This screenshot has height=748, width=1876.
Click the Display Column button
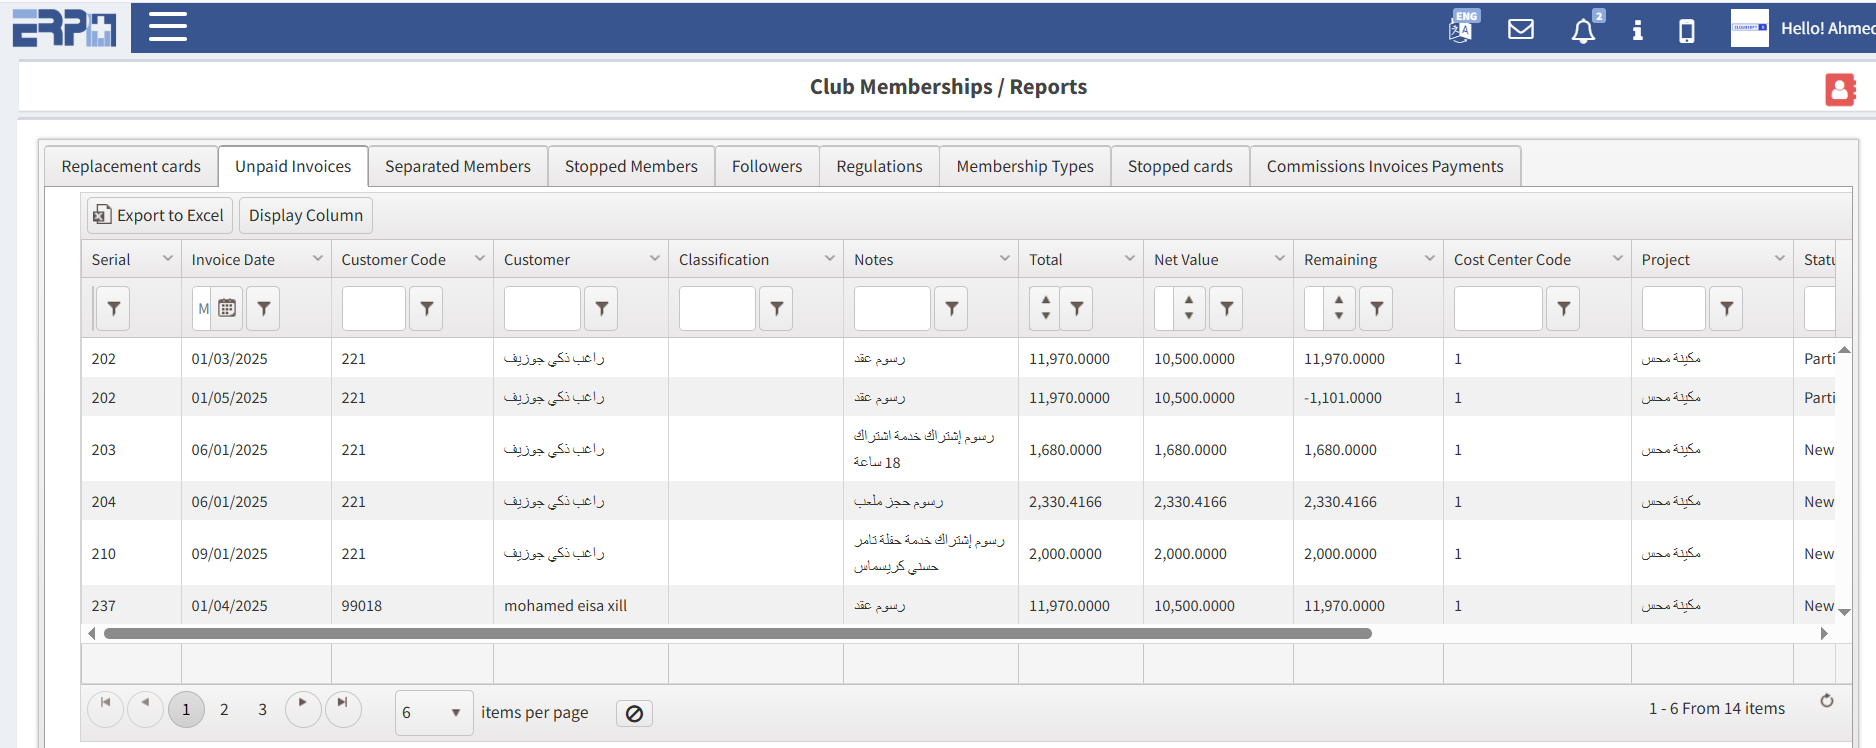click(305, 216)
